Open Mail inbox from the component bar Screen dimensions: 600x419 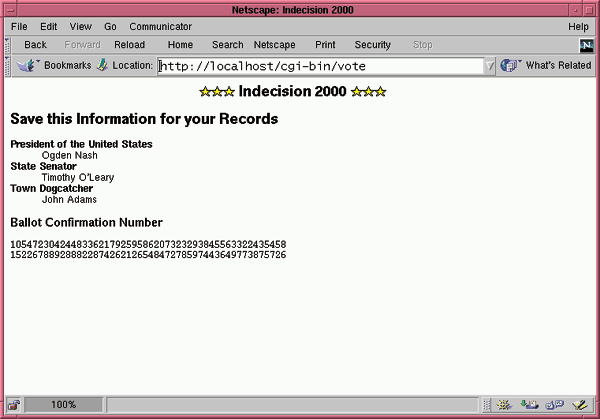coord(528,405)
